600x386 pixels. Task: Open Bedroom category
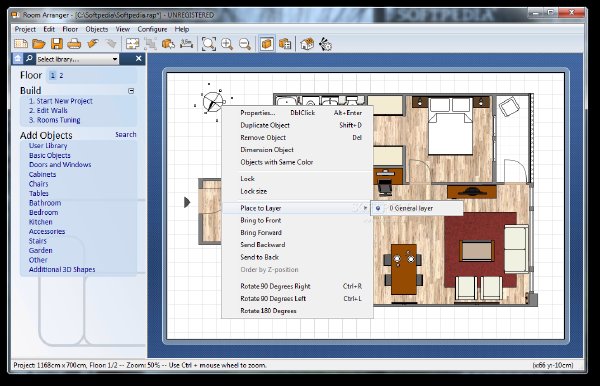click(x=44, y=212)
